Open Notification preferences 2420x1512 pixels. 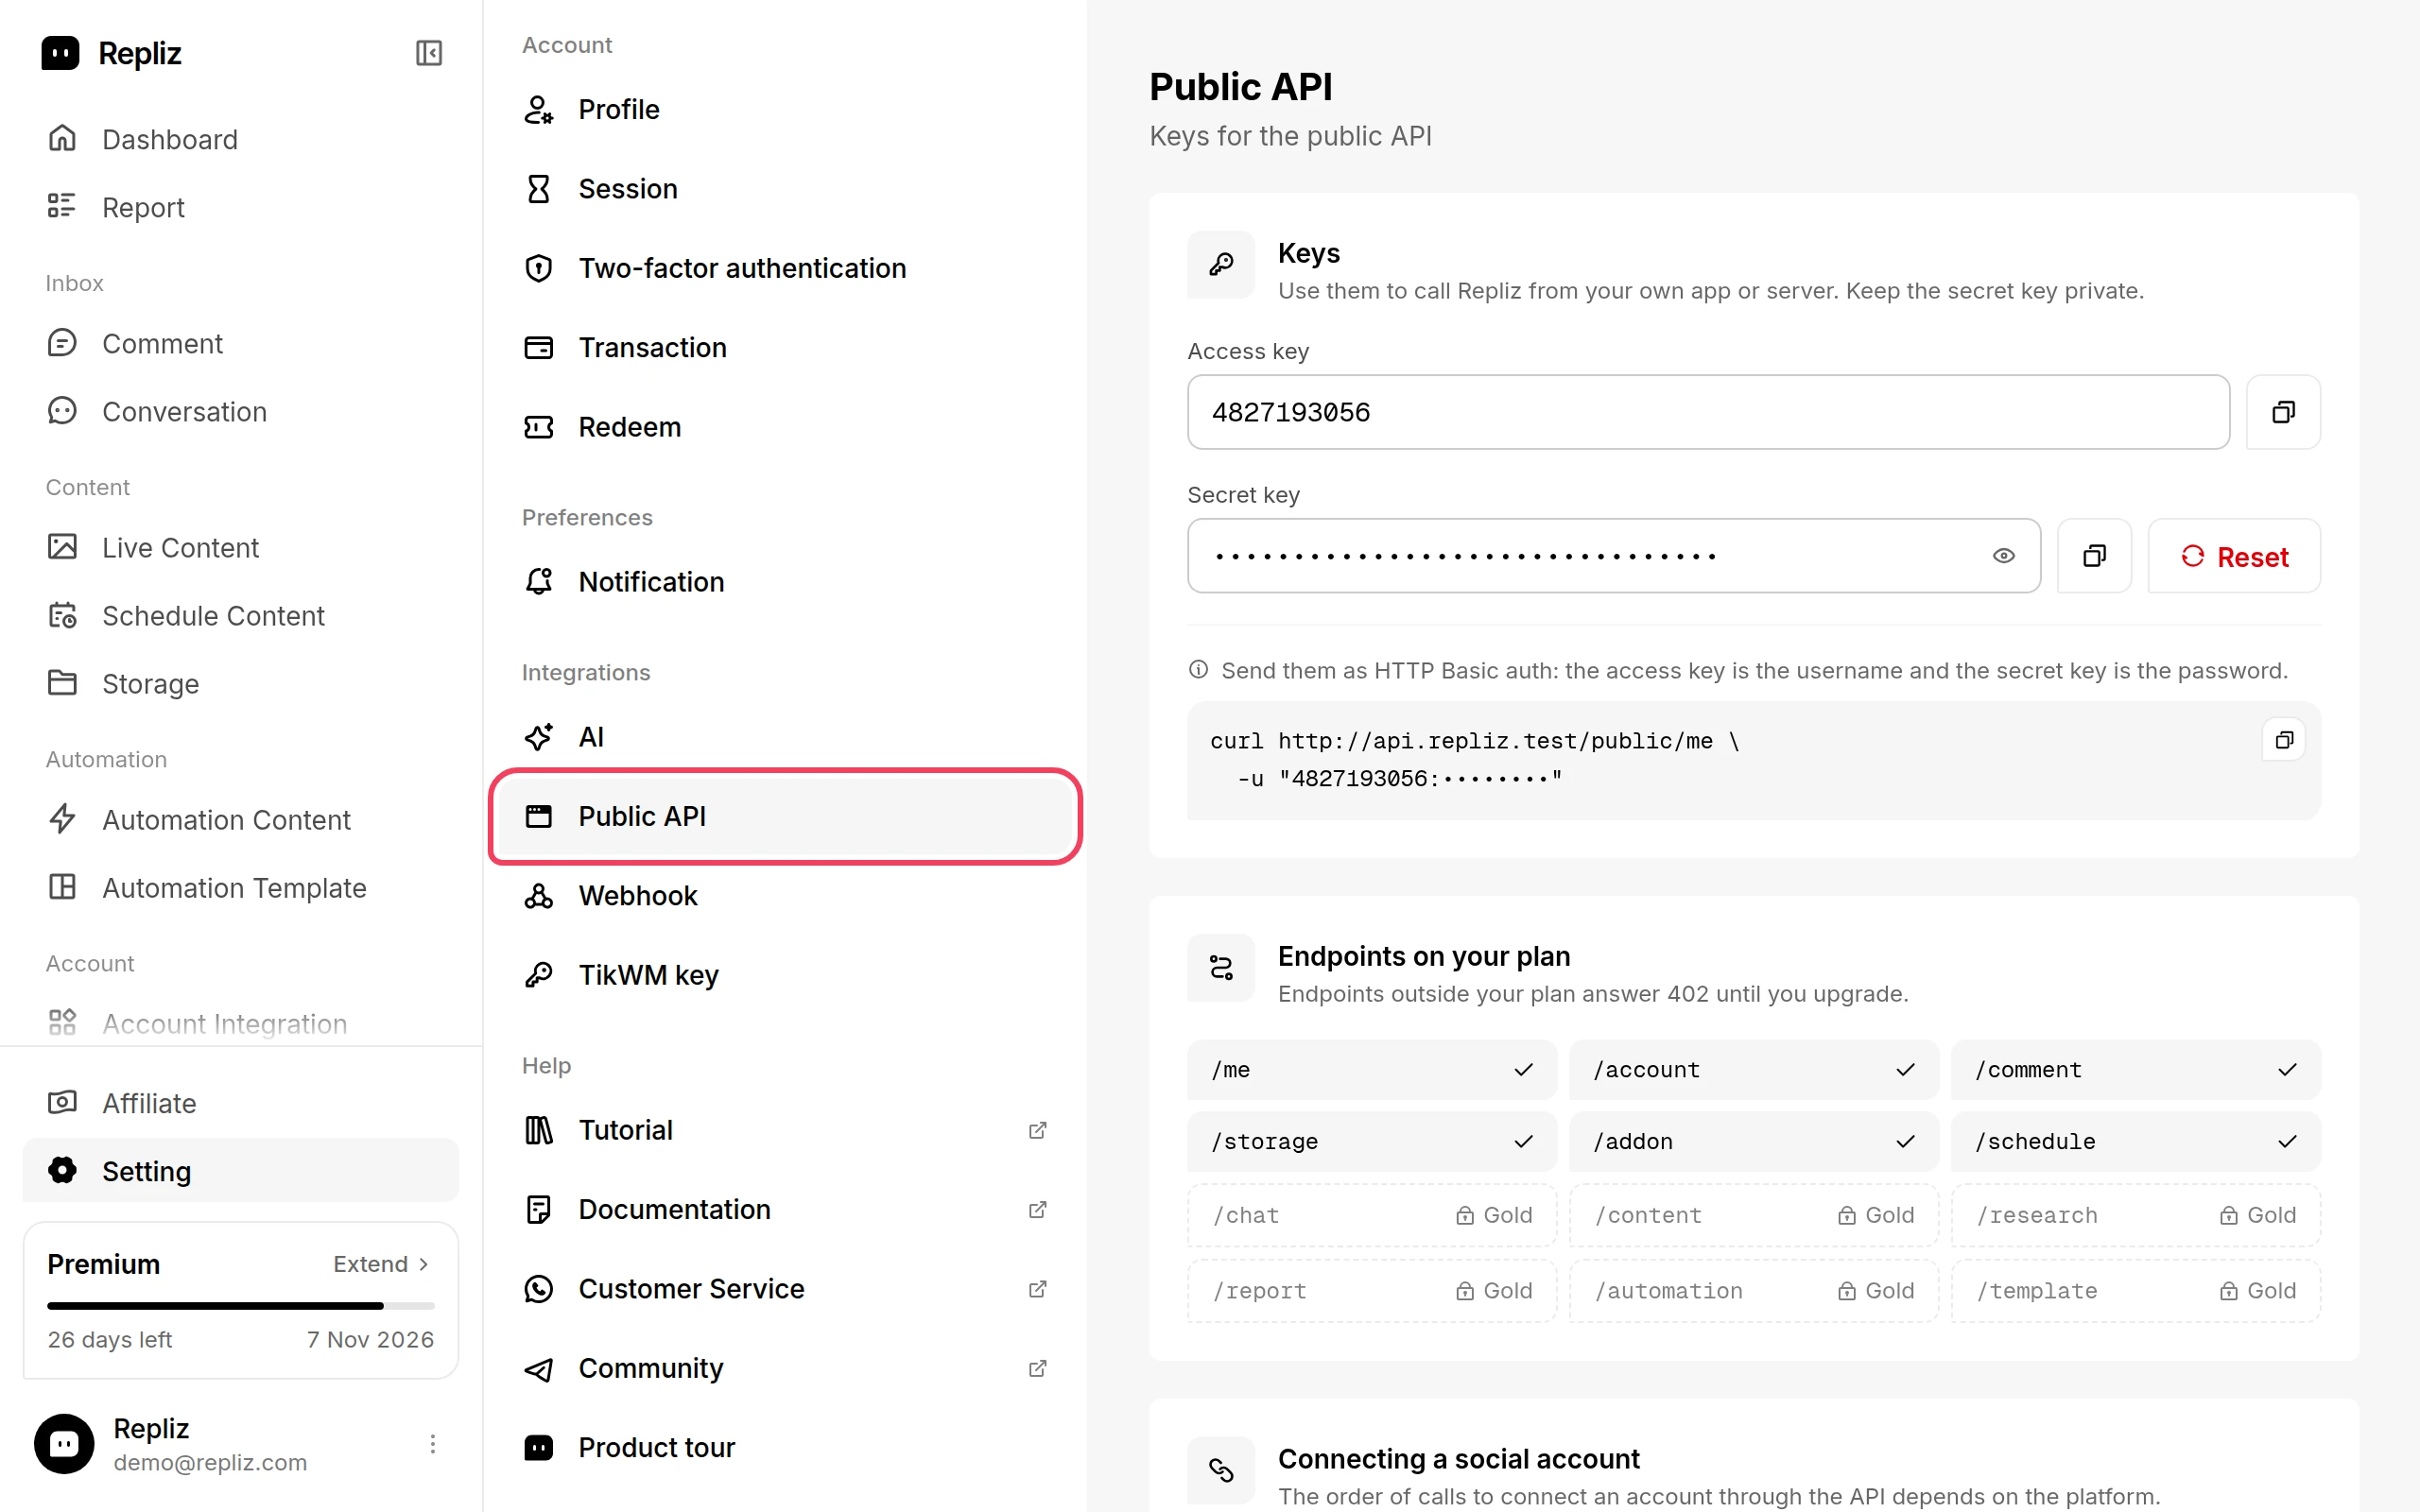click(785, 581)
